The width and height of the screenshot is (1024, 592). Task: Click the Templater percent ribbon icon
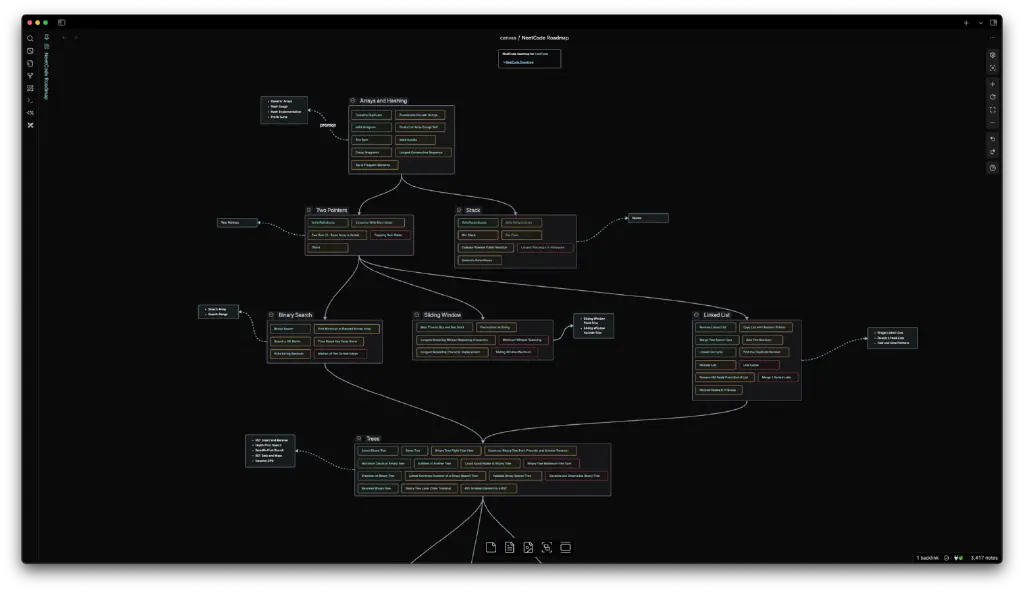(30, 112)
